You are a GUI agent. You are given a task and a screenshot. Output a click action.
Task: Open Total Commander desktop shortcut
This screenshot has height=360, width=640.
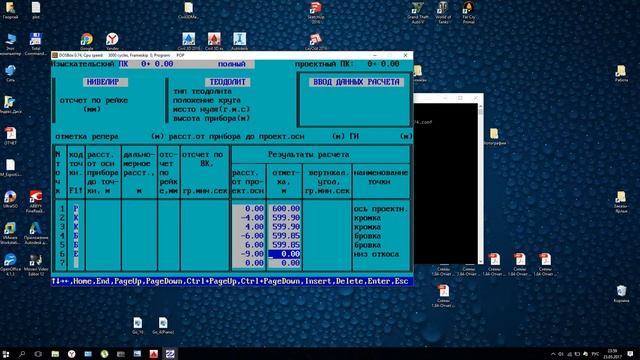[36, 43]
